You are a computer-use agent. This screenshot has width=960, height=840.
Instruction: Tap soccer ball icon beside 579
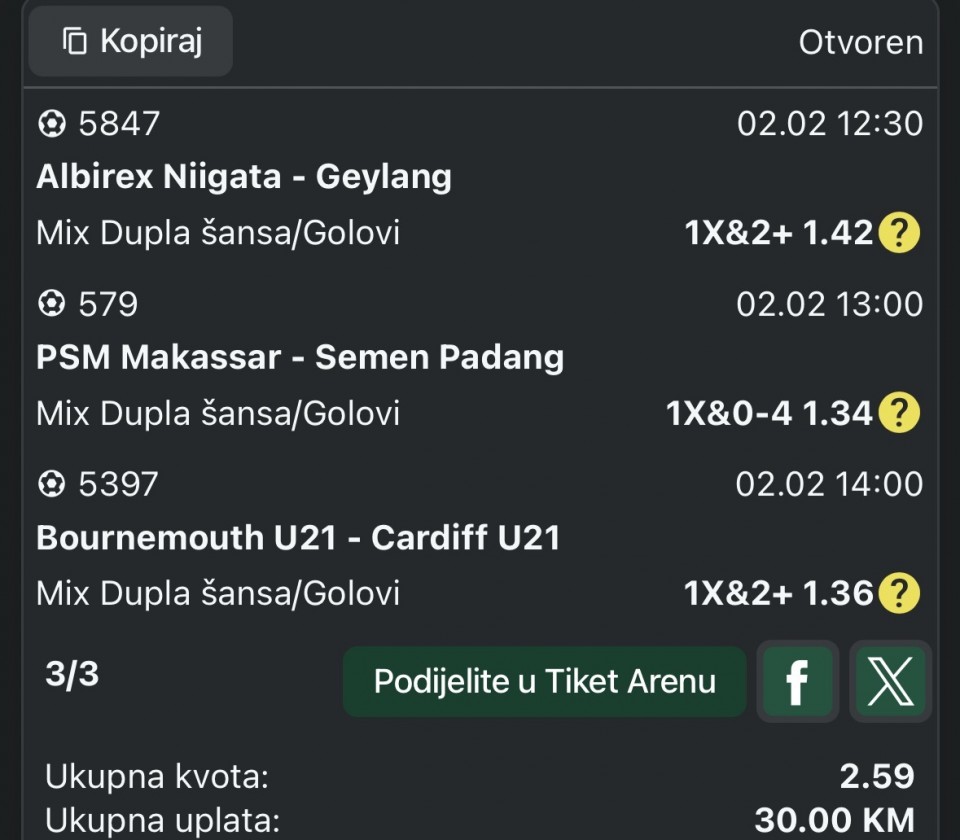pos(51,304)
